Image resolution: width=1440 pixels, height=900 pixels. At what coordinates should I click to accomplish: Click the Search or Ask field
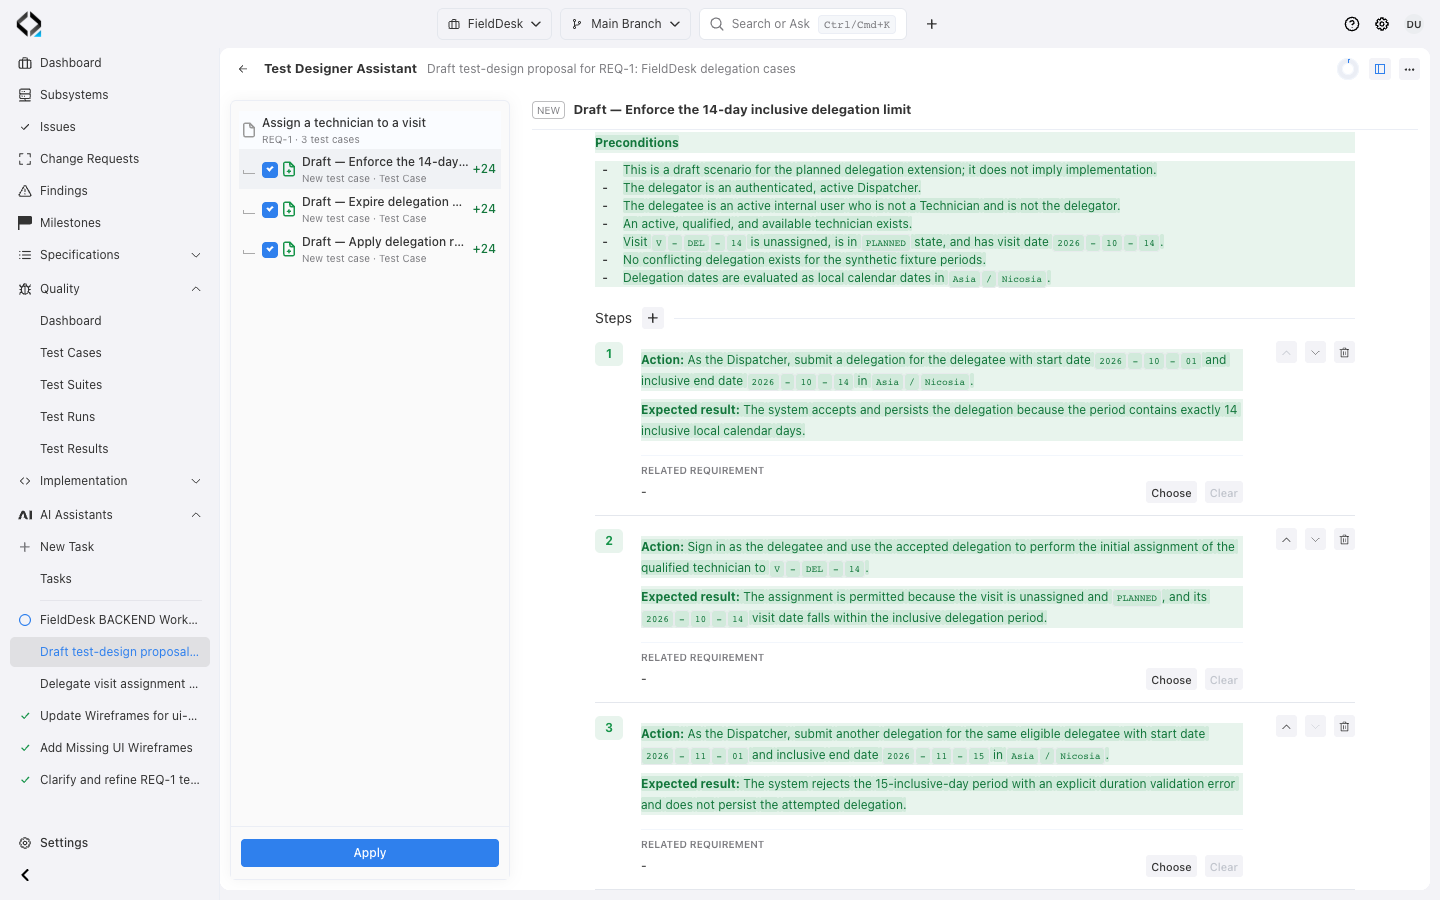coord(803,24)
